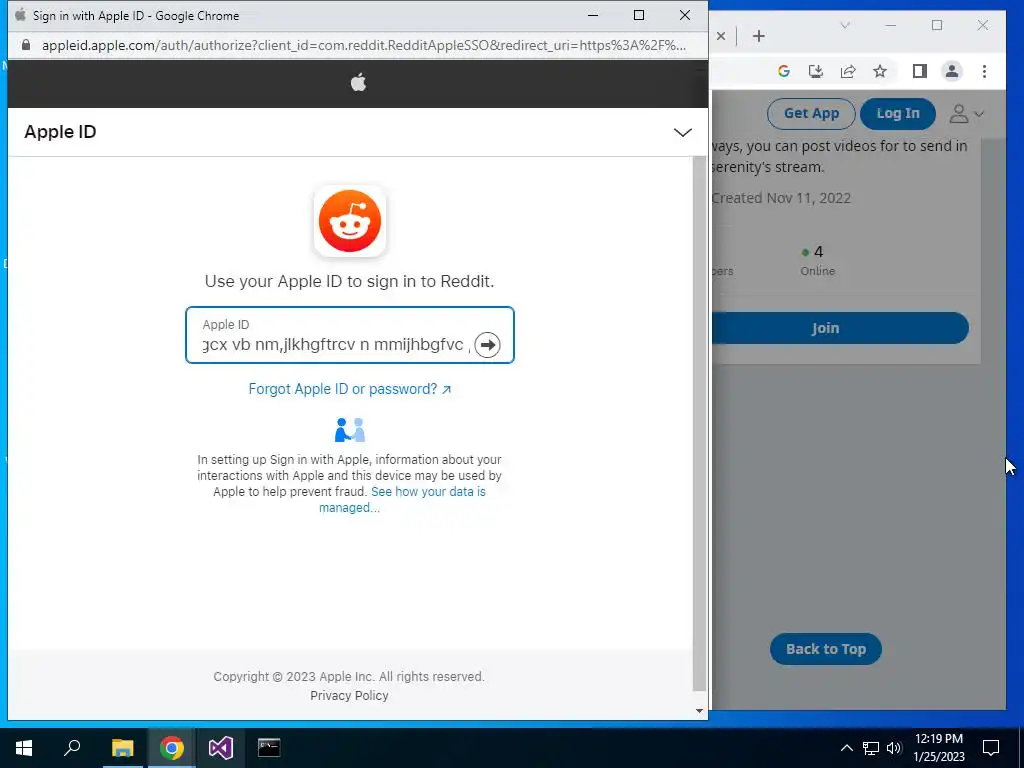The height and width of the screenshot is (768, 1024).
Task: Click the sign-in popup vertical scrollbar
Action: 699,423
